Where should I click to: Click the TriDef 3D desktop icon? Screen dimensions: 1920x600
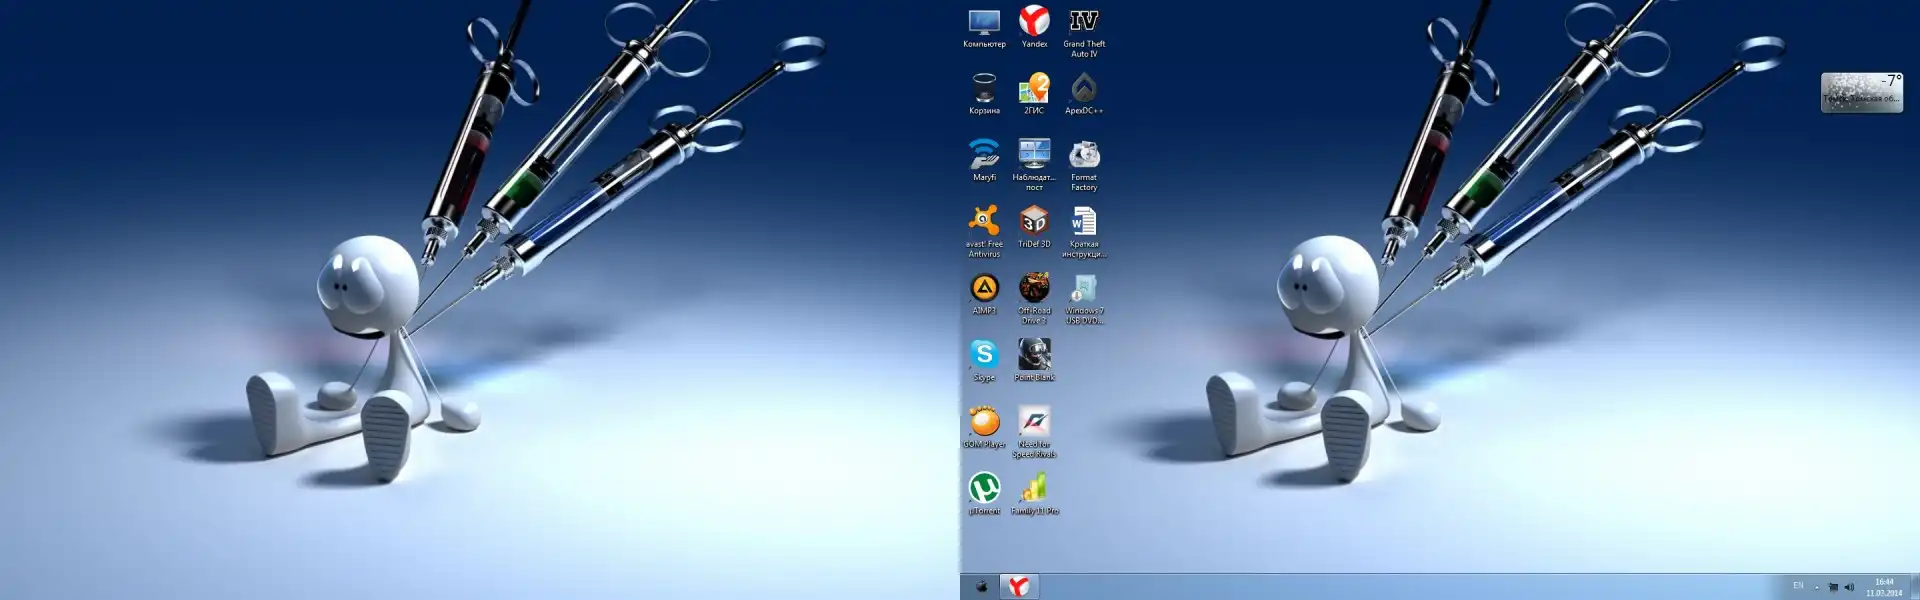point(1034,222)
